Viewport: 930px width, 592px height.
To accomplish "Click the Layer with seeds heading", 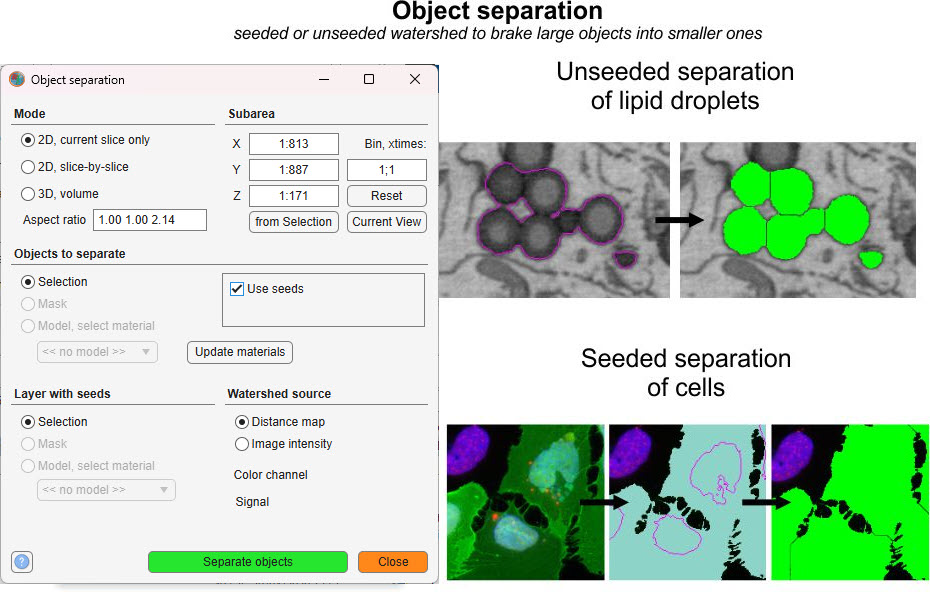I will click(x=62, y=394).
